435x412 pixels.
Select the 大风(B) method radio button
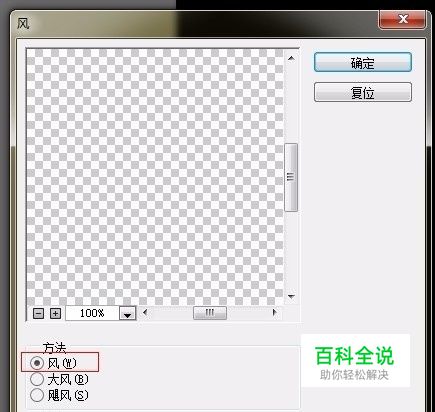pos(37,379)
